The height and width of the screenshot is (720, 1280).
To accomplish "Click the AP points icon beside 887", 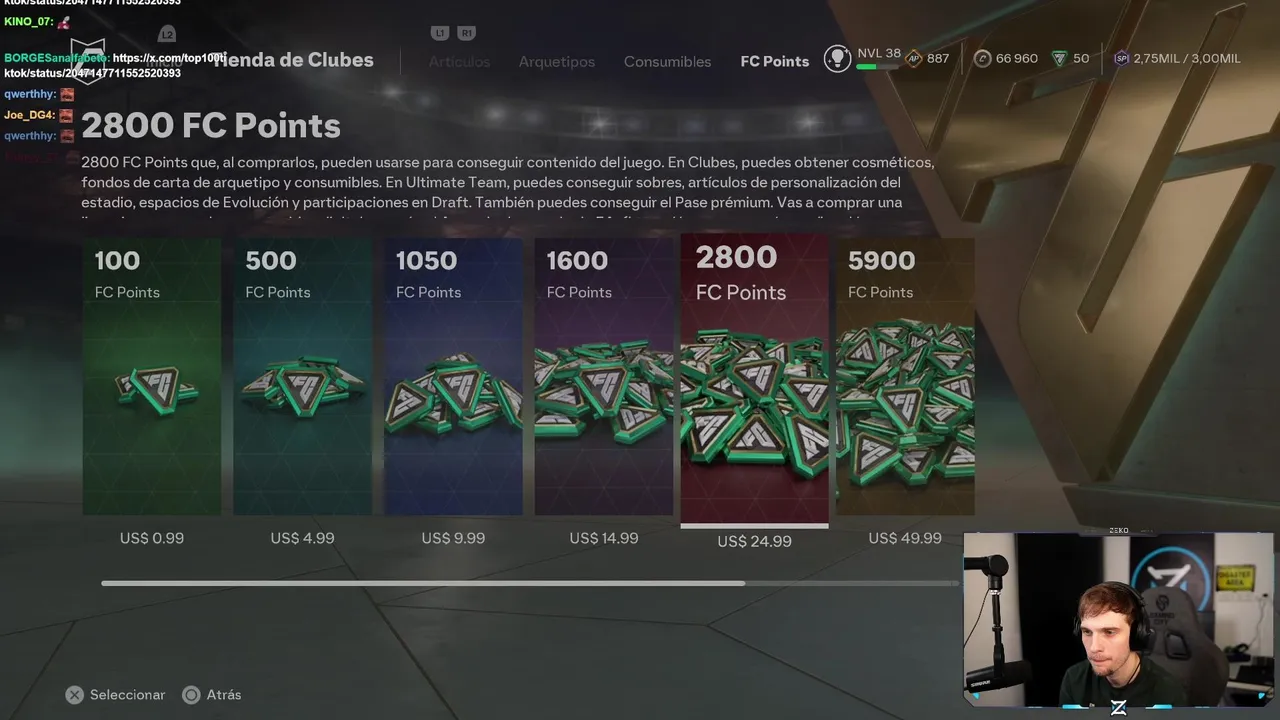I will point(913,59).
